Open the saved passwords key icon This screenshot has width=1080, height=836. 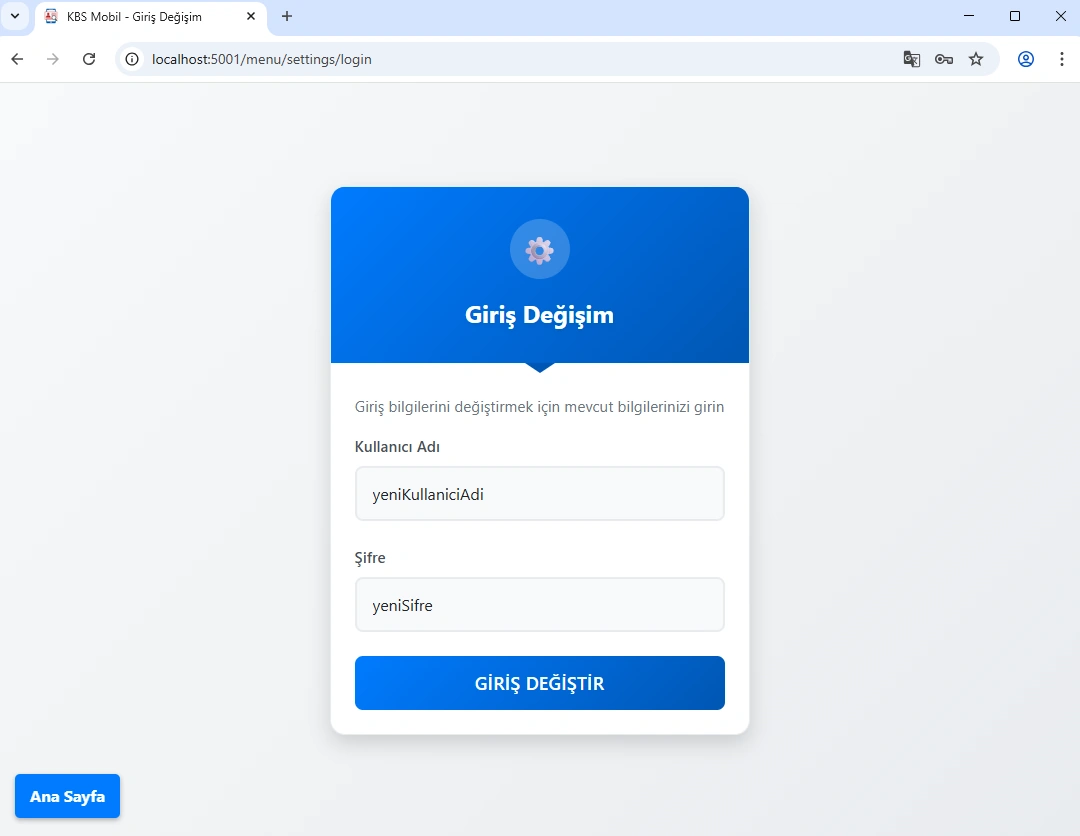tap(944, 59)
